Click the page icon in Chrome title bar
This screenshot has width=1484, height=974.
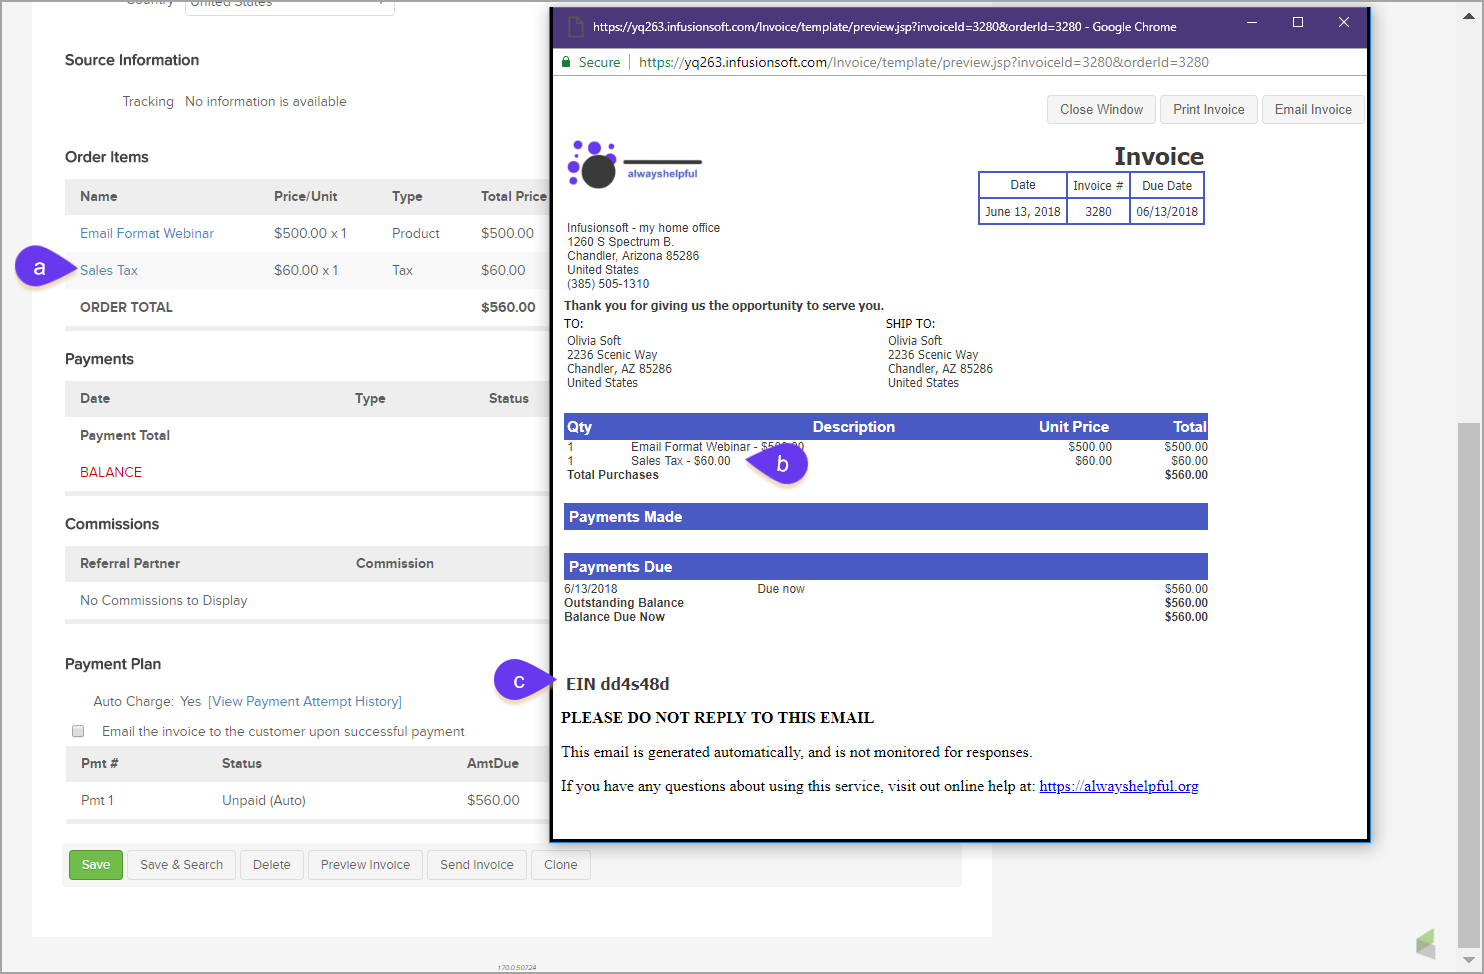tap(575, 27)
